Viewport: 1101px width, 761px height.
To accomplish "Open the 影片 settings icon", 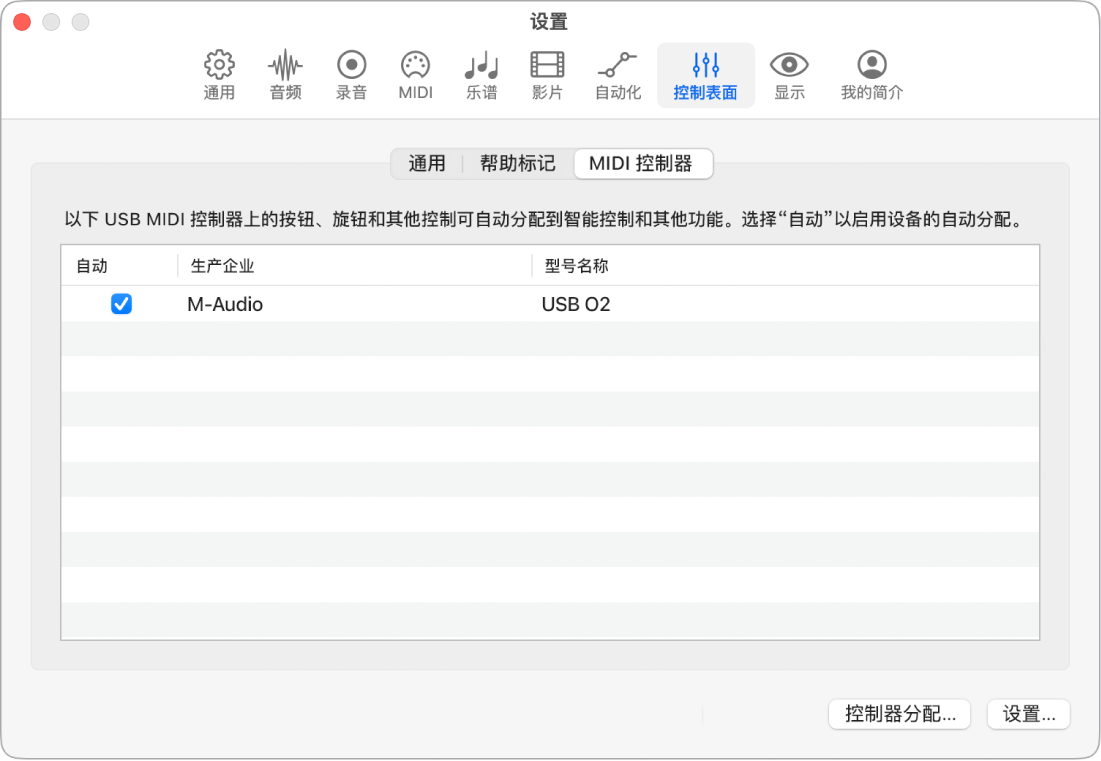I will (547, 75).
